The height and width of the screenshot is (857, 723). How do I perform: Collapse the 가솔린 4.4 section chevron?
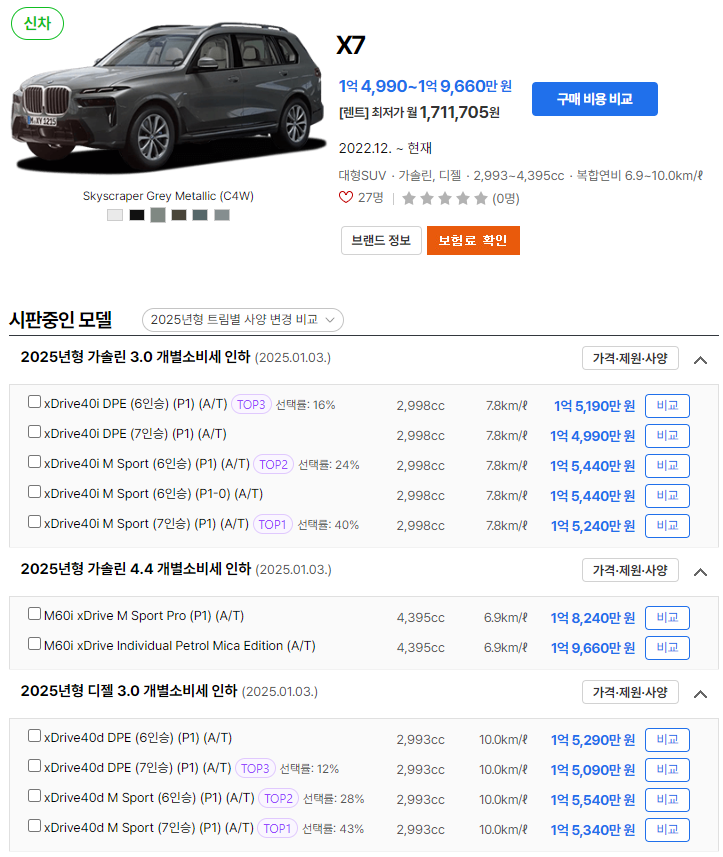coord(700,572)
